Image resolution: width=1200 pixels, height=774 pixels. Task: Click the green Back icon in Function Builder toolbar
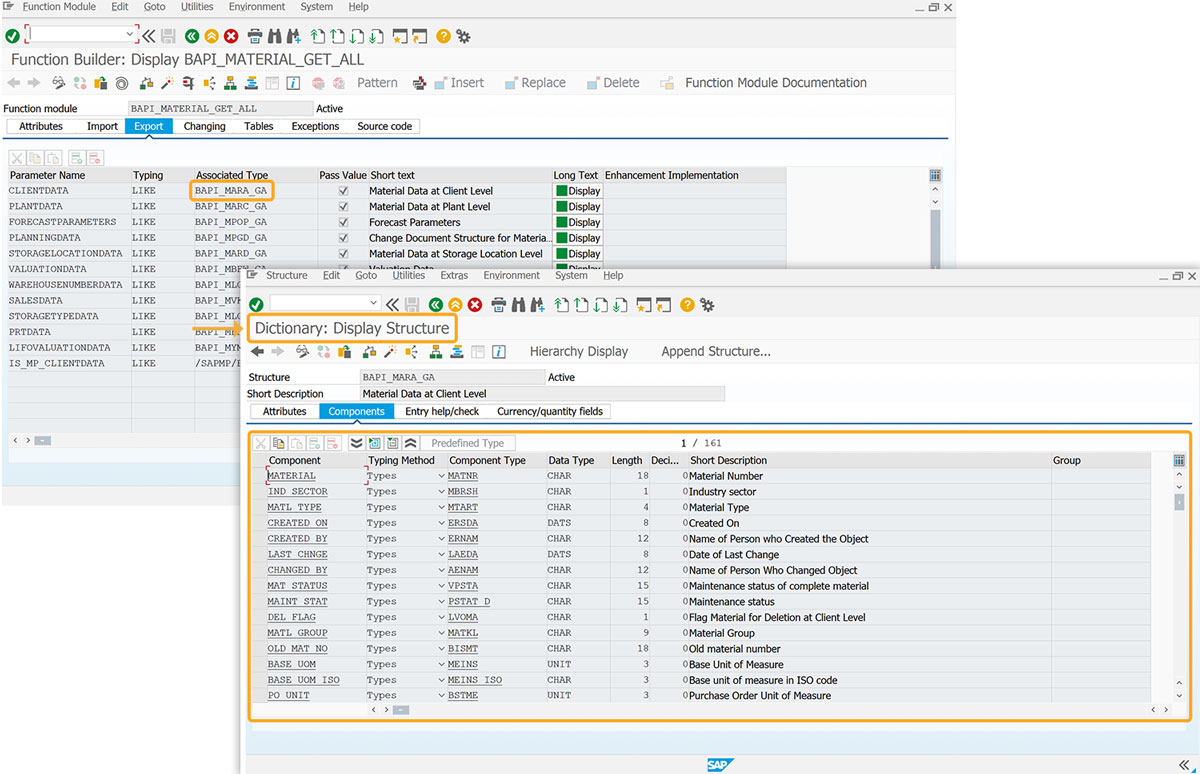point(191,36)
